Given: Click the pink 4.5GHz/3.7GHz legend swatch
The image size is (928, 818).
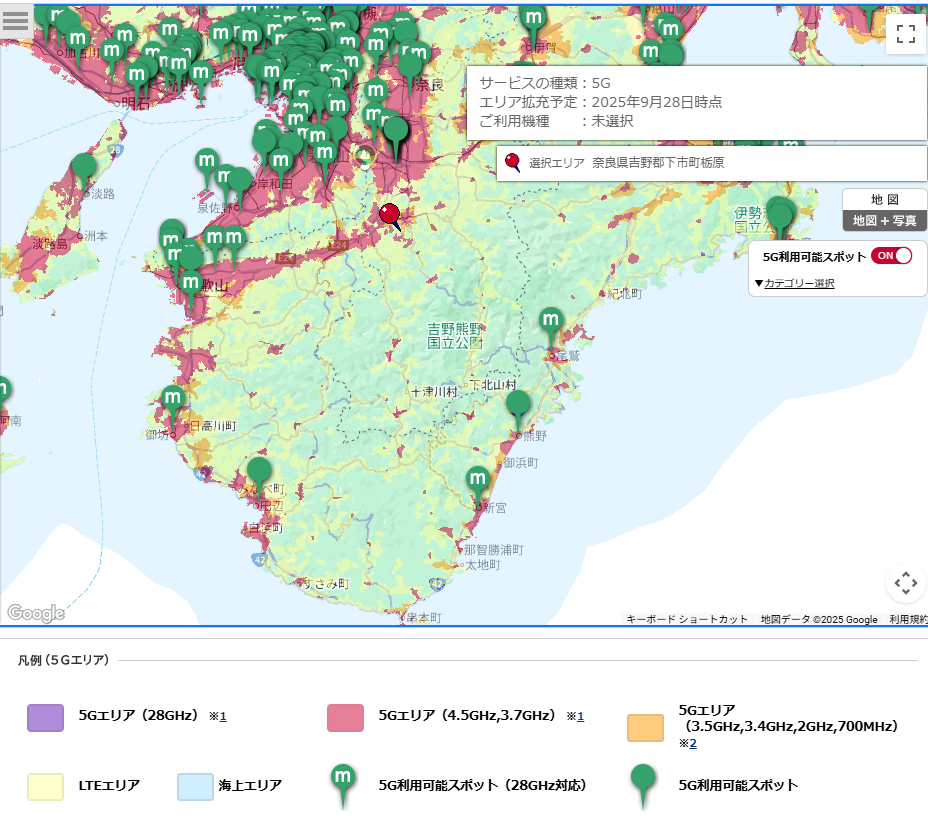Looking at the screenshot, I should [x=345, y=717].
